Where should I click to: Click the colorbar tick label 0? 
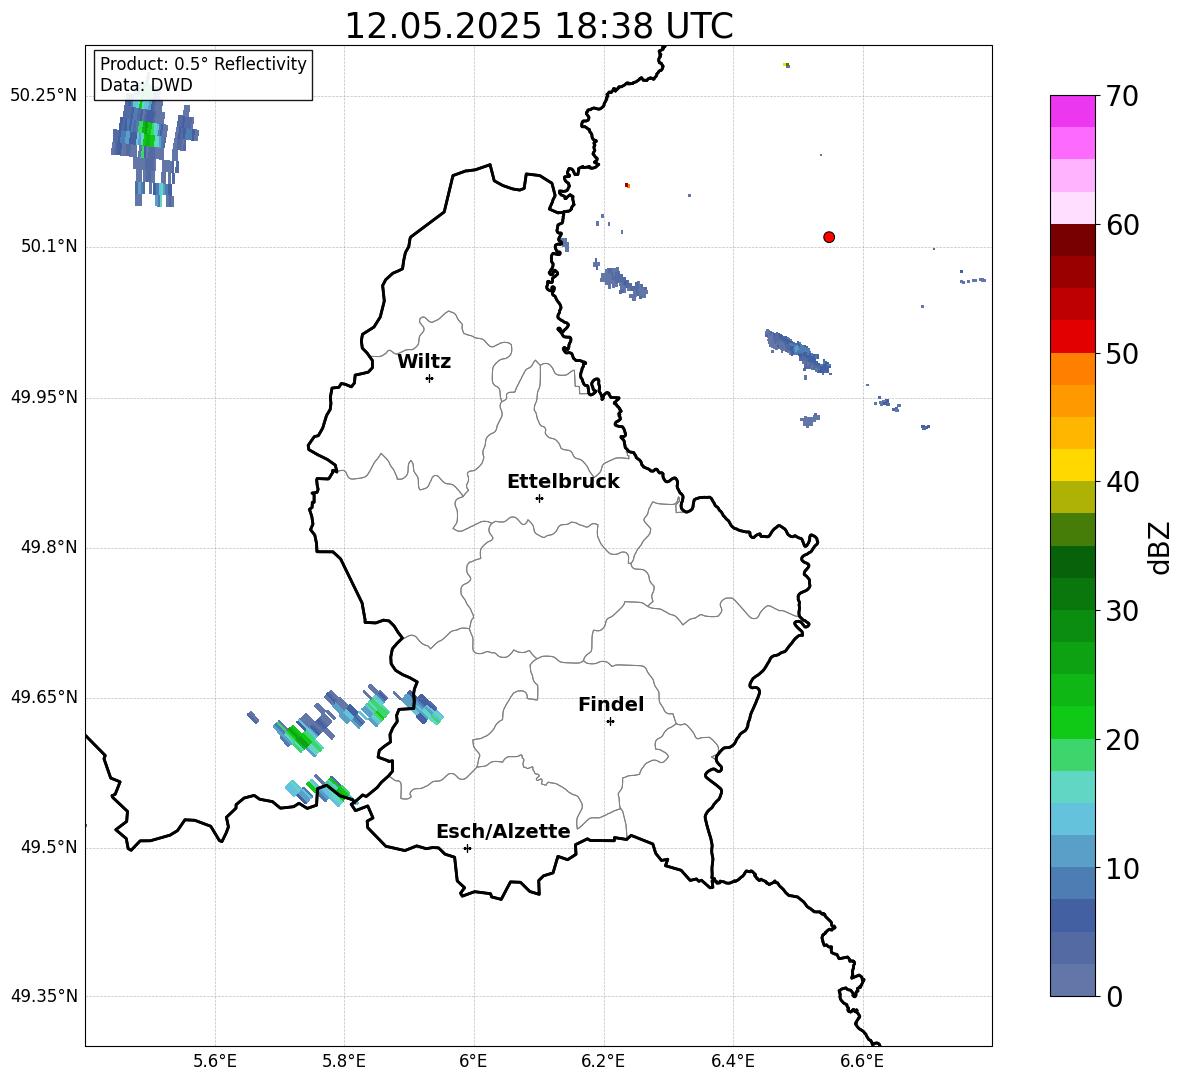click(x=1114, y=996)
